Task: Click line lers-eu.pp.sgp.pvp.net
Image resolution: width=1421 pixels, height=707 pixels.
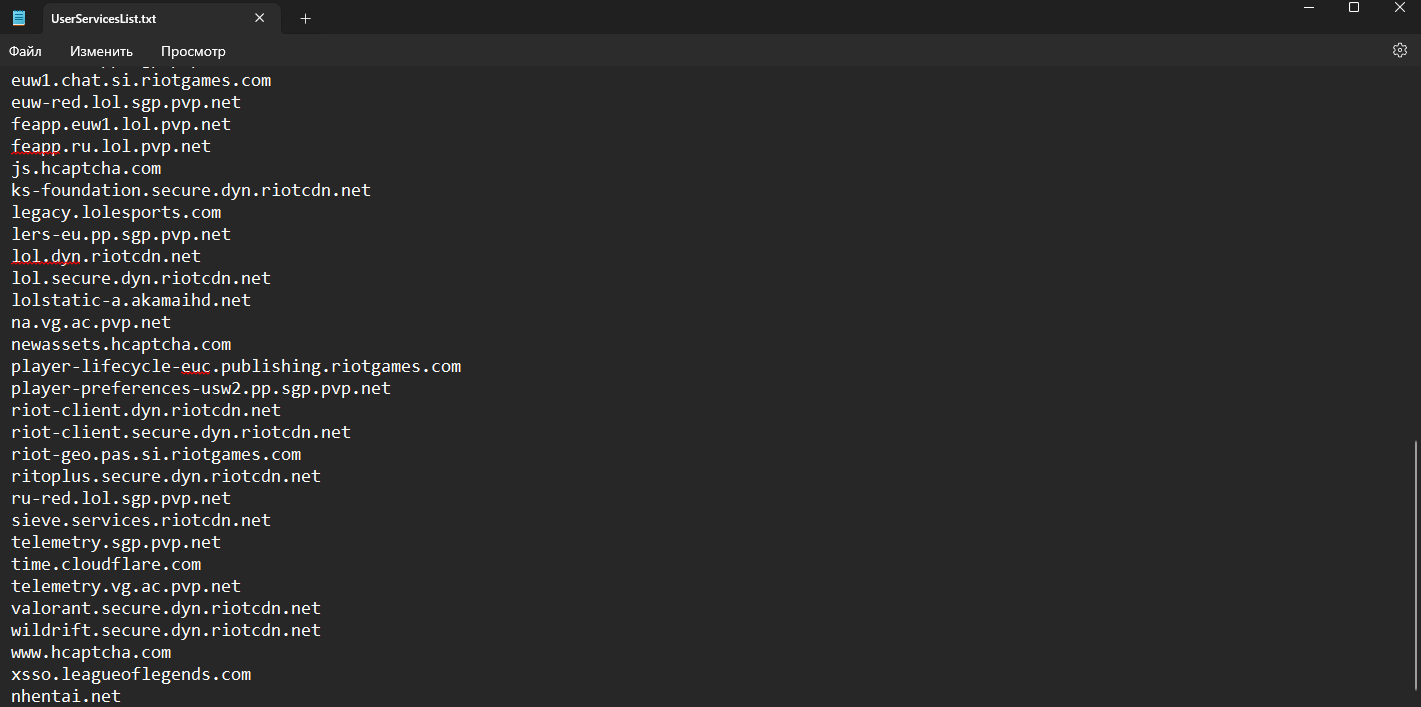Action: pos(121,234)
